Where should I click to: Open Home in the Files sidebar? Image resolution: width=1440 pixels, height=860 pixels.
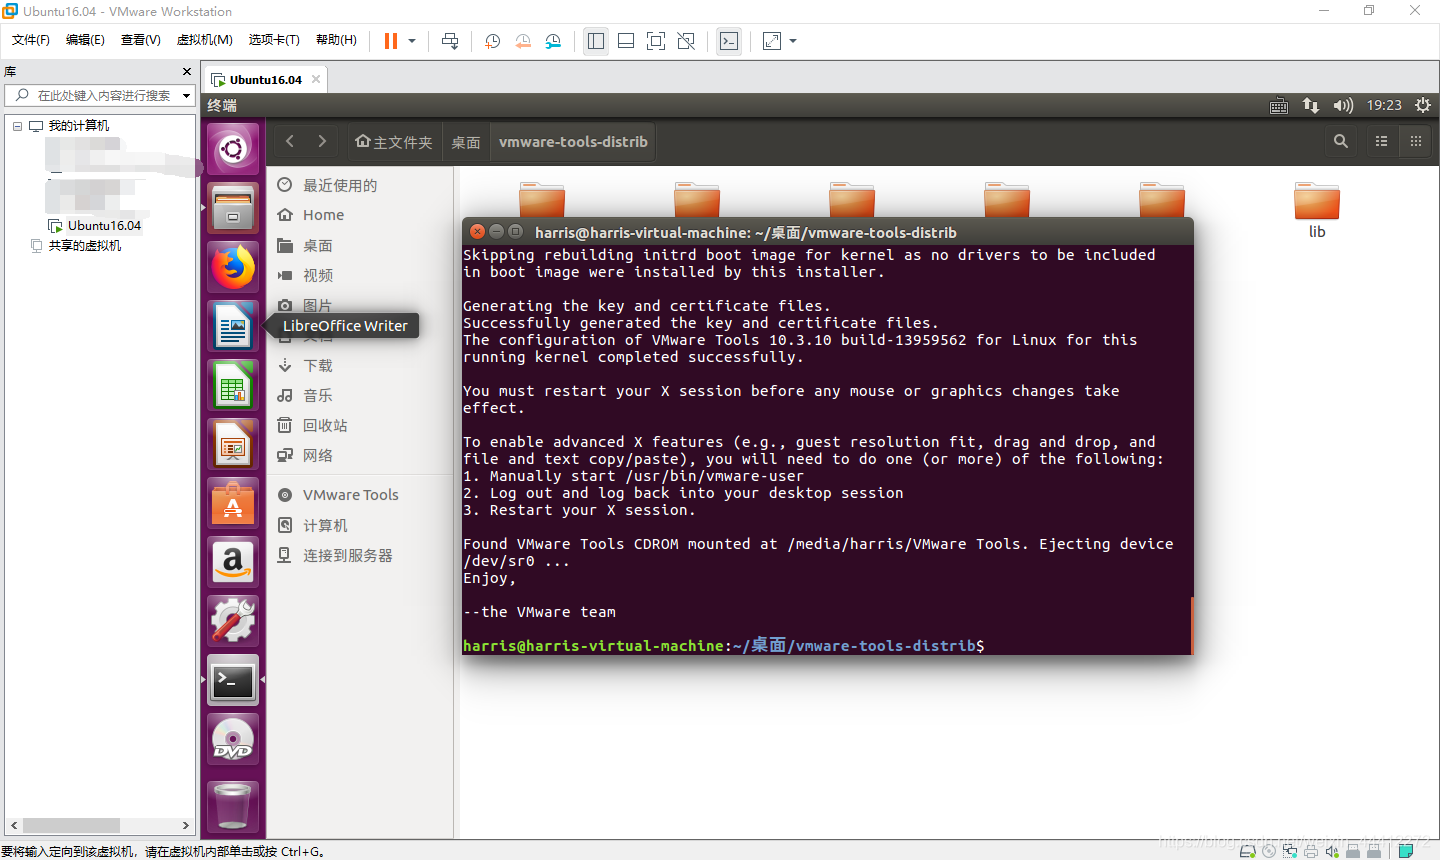(360, 215)
